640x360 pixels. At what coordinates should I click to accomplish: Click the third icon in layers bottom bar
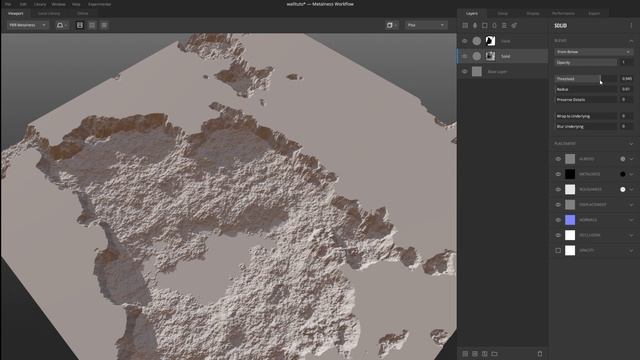484,353
